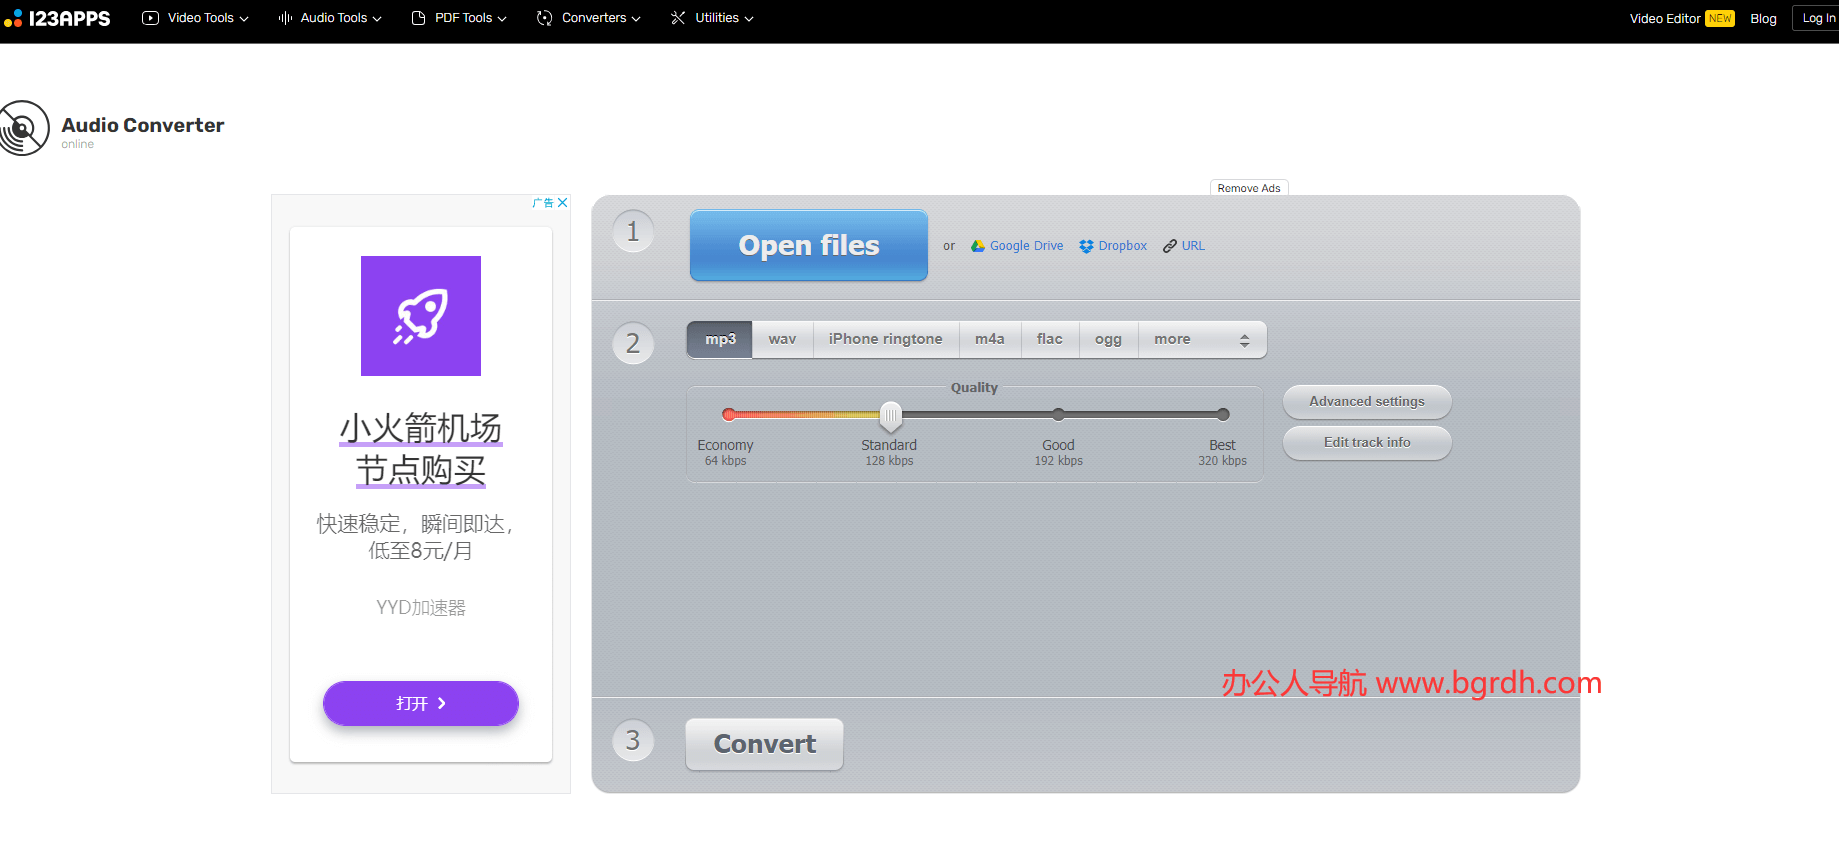
Task: Set quality slider to Good point
Action: click(1058, 414)
